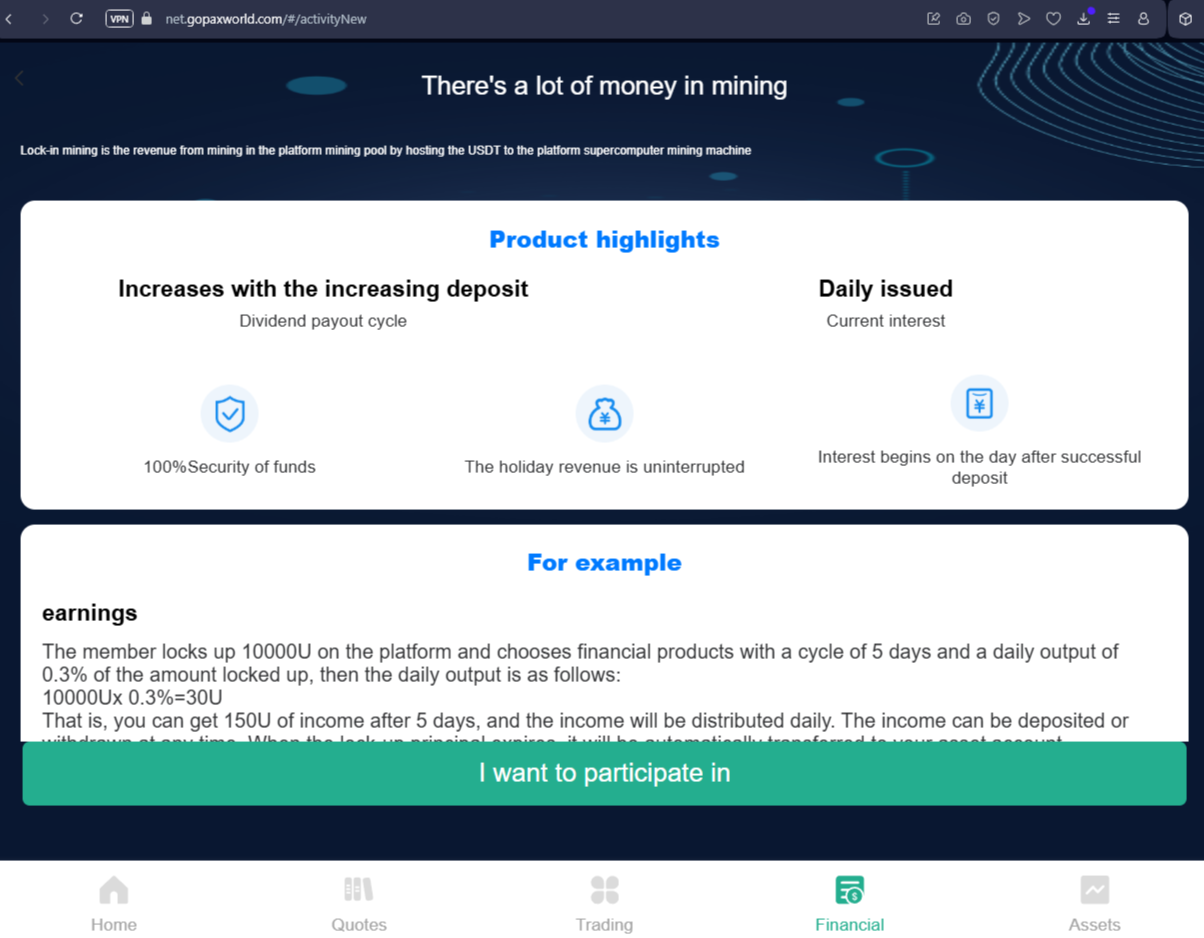
Task: Click the padlock site security icon
Action: tap(147, 18)
